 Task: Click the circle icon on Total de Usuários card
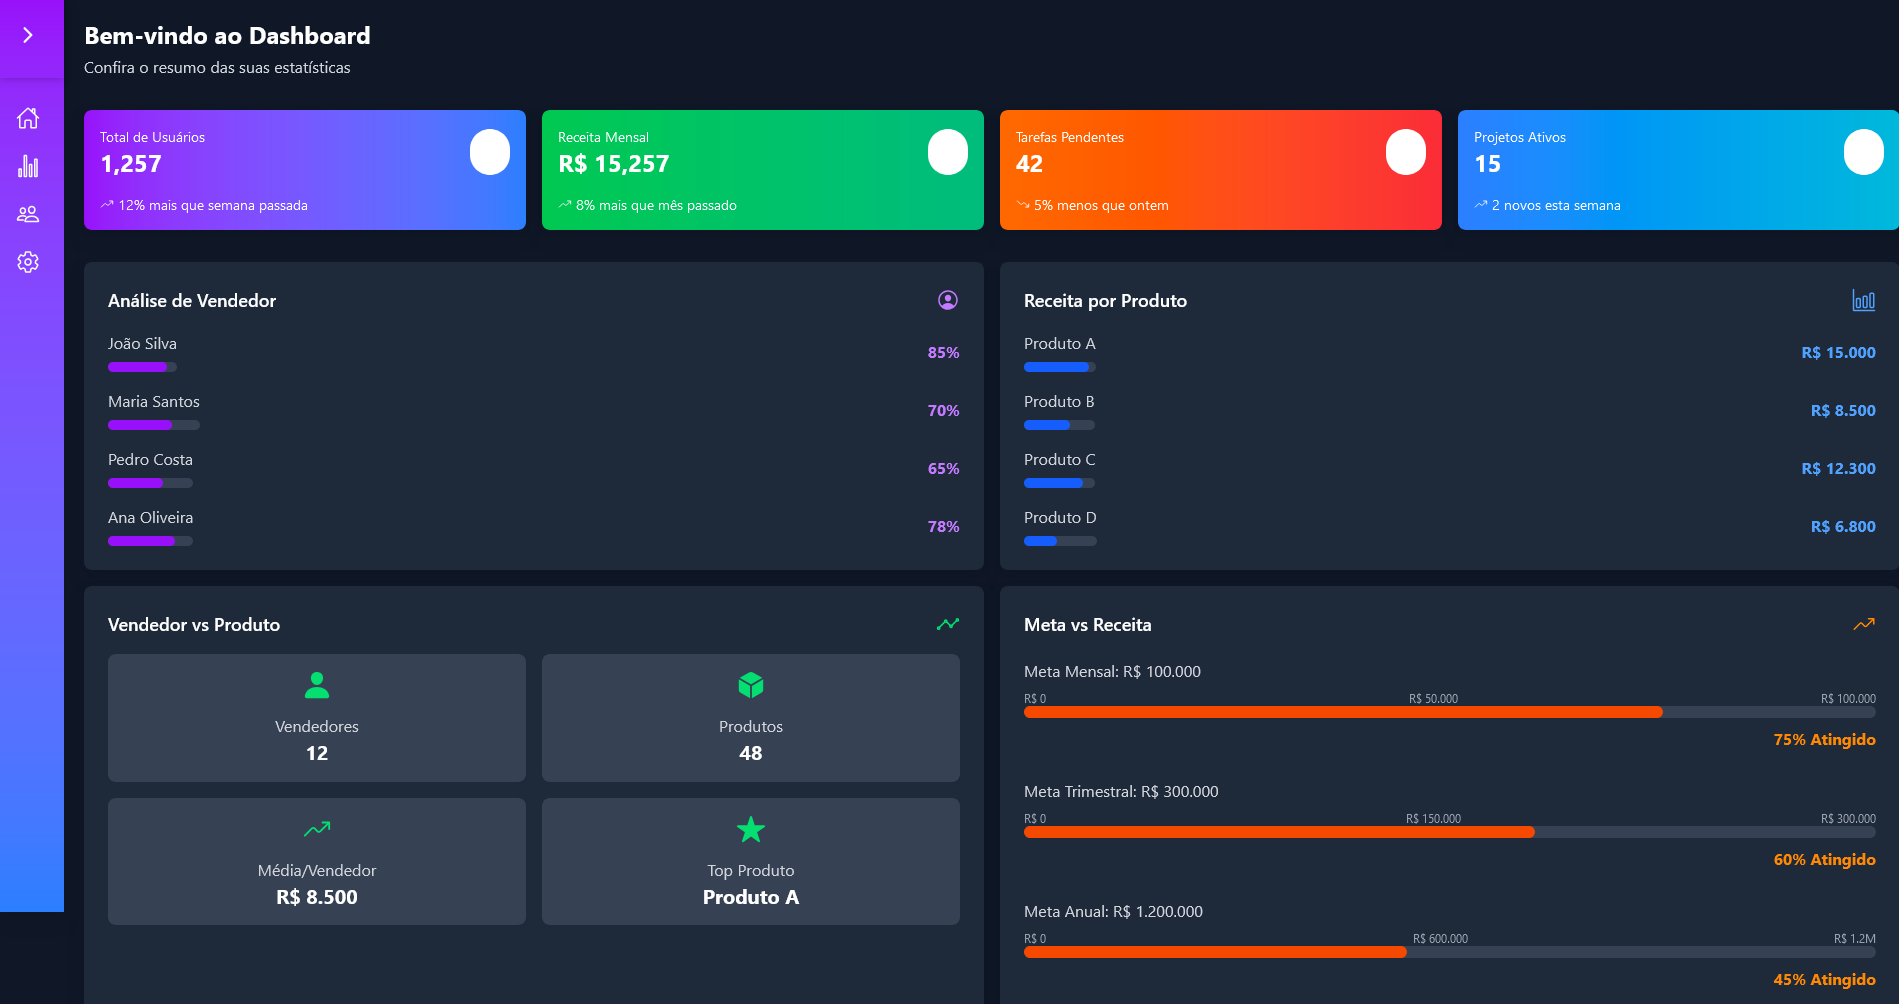[489, 151]
